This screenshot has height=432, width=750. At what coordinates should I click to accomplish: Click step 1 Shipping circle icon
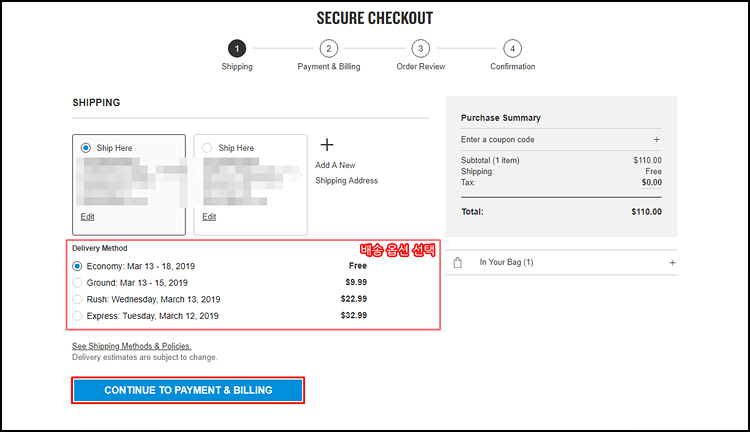point(237,48)
